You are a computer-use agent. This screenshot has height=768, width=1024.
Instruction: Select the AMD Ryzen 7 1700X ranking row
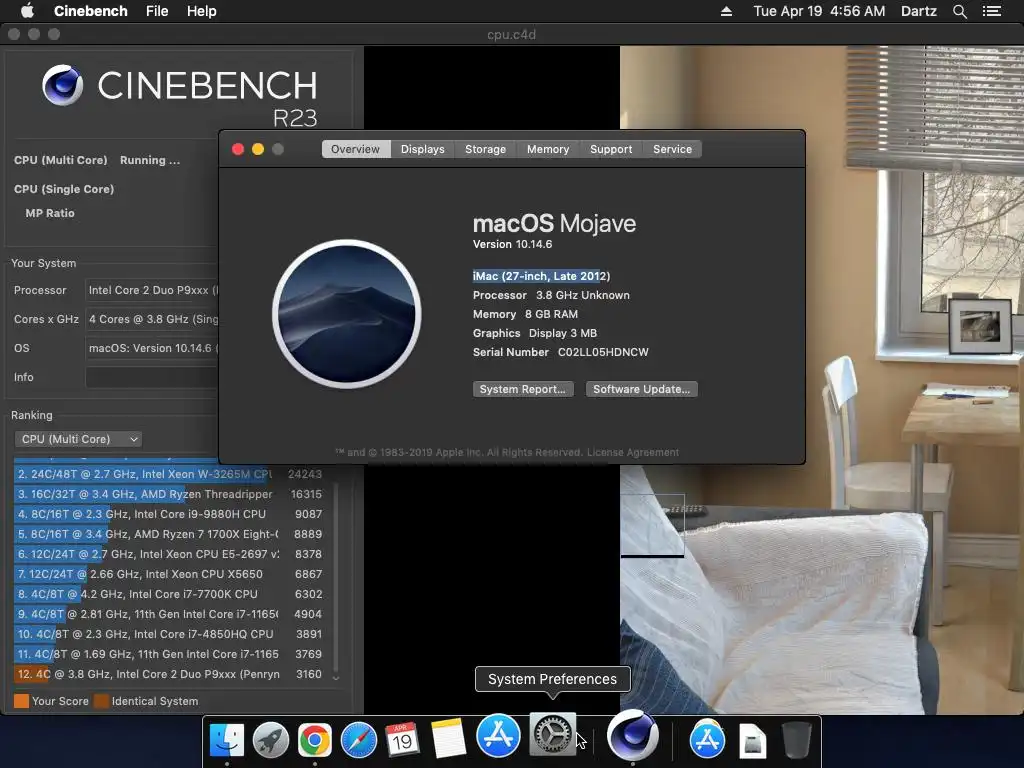coord(168,534)
